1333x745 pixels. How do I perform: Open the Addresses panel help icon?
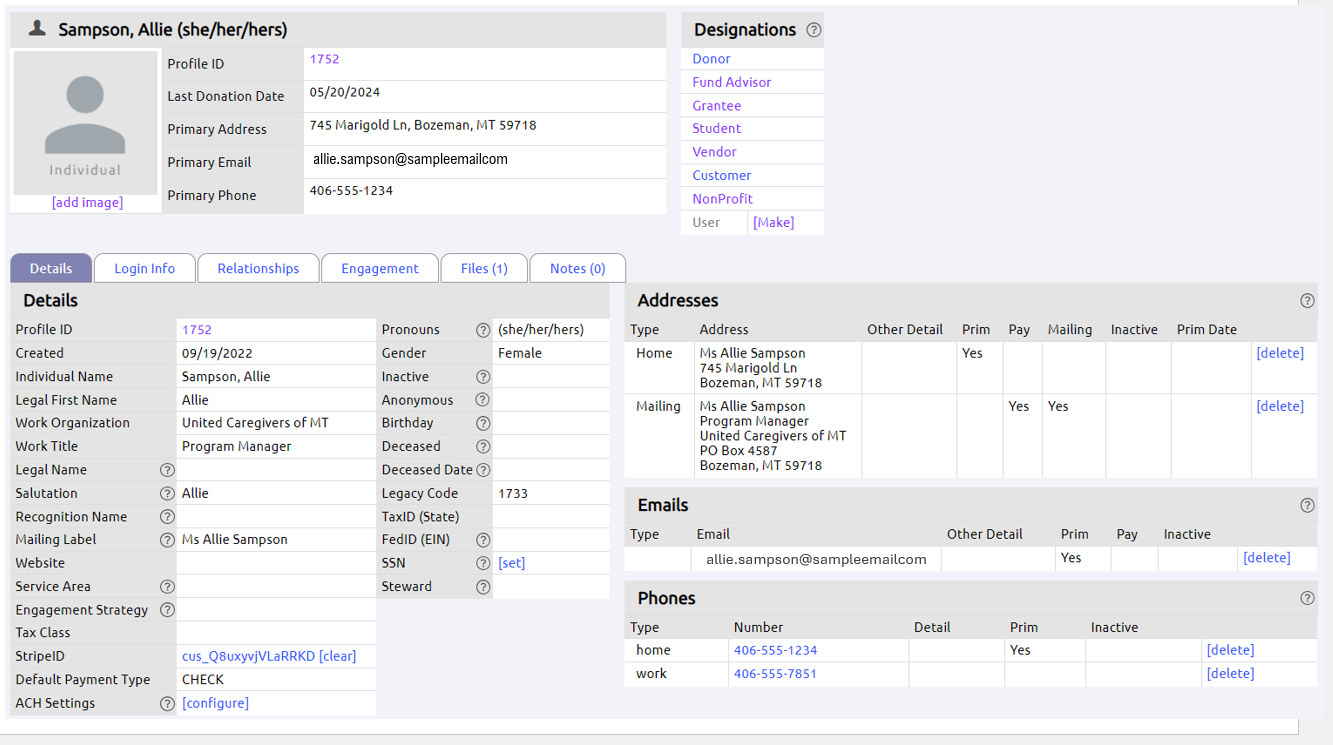click(x=1307, y=300)
